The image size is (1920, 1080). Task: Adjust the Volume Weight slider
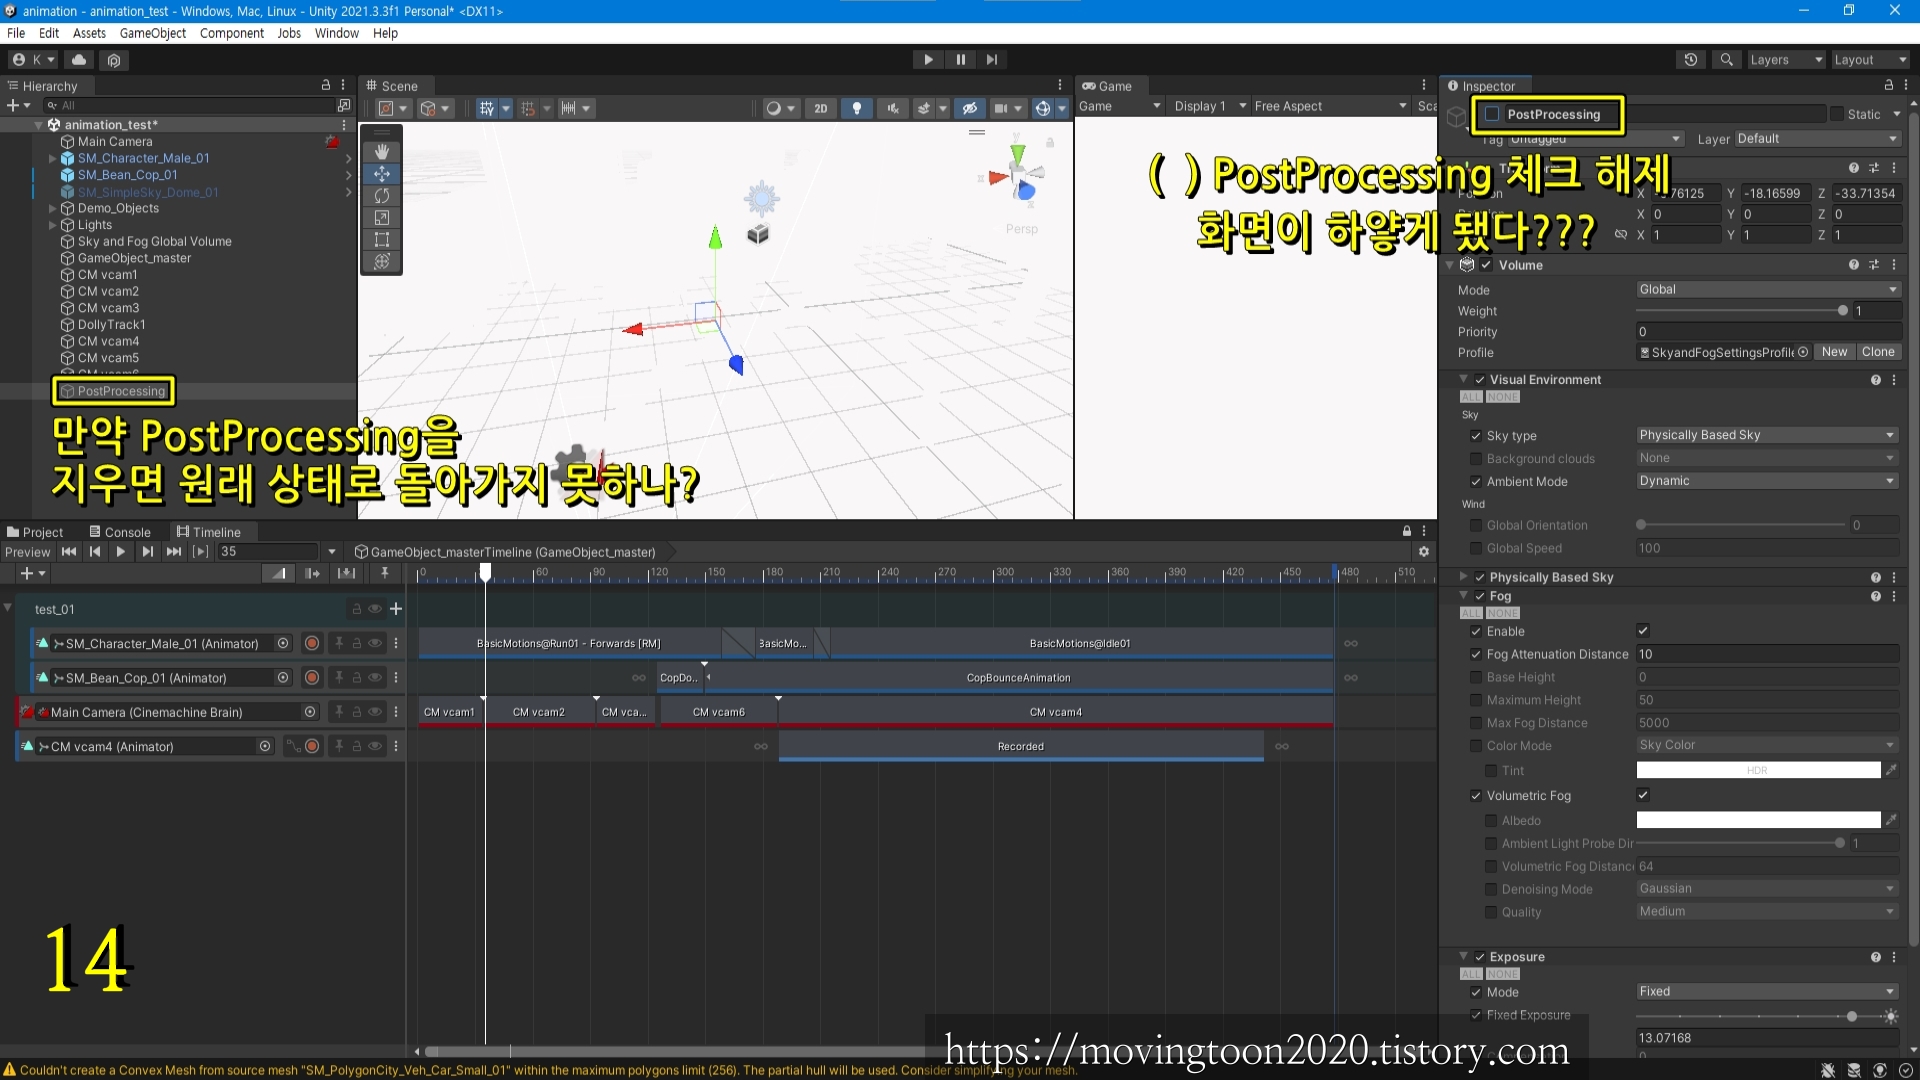(1742, 311)
